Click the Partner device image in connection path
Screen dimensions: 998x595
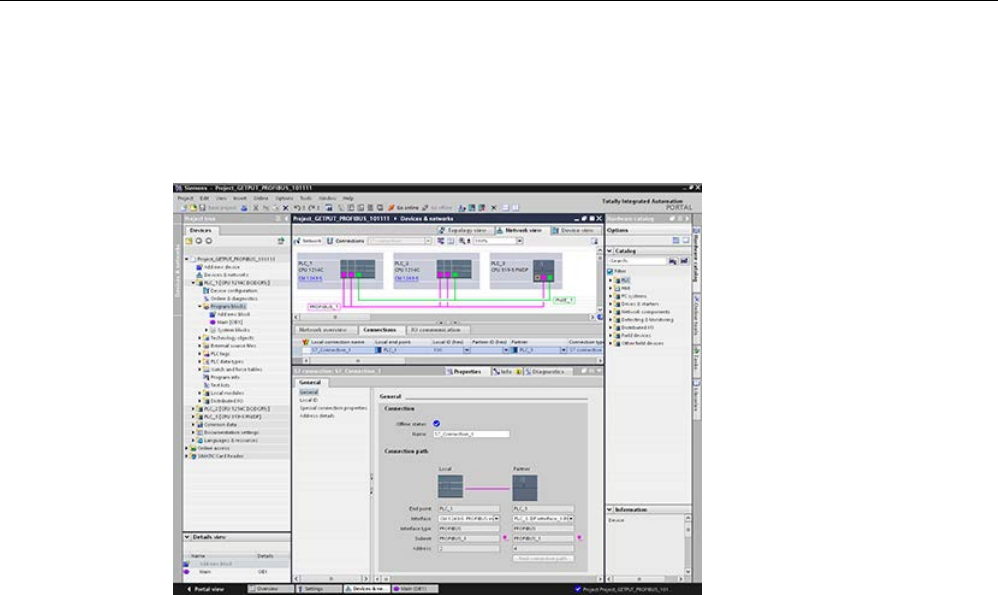525,487
